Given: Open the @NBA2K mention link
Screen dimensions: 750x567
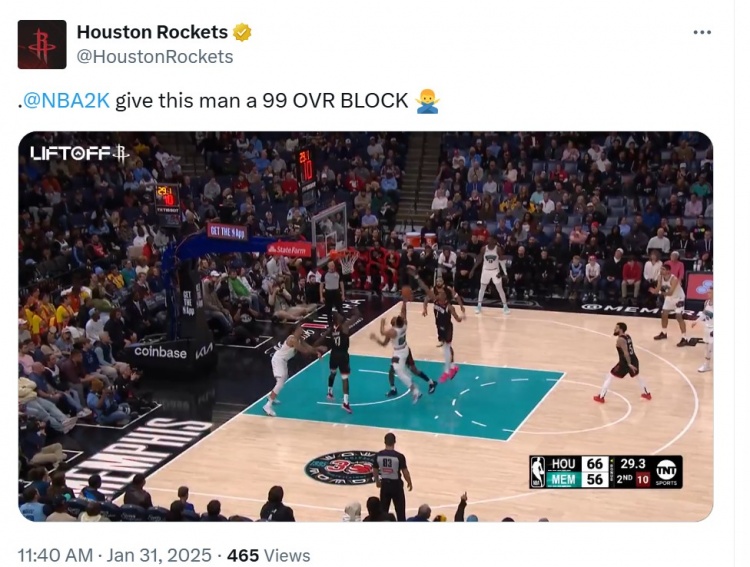Looking at the screenshot, I should click(66, 101).
